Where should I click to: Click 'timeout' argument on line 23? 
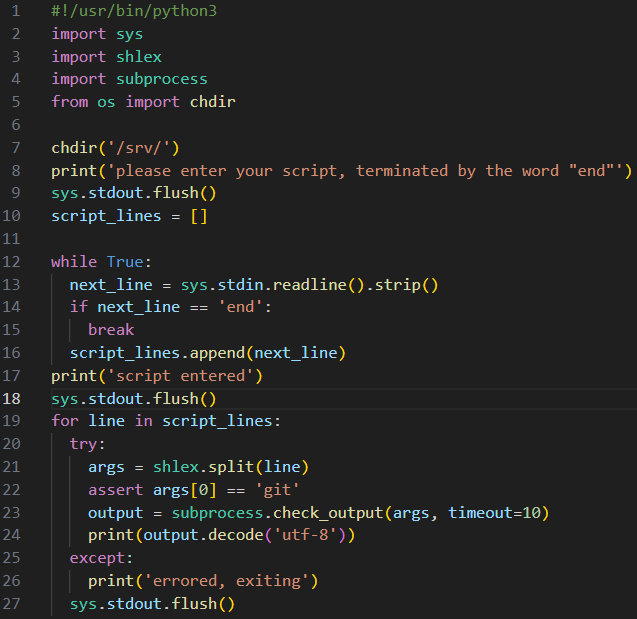click(x=480, y=513)
